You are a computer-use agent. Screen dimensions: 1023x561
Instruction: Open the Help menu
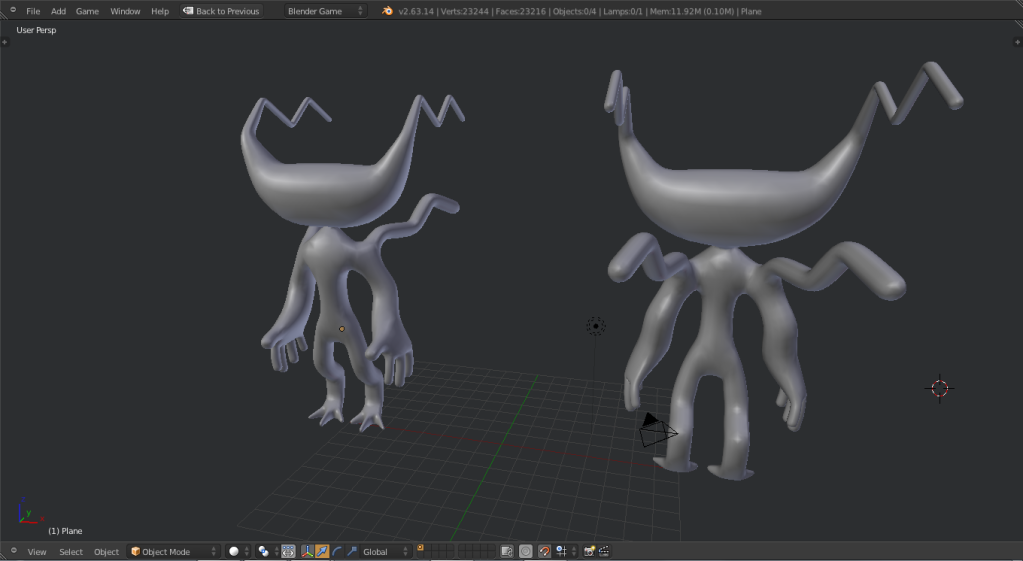point(160,11)
